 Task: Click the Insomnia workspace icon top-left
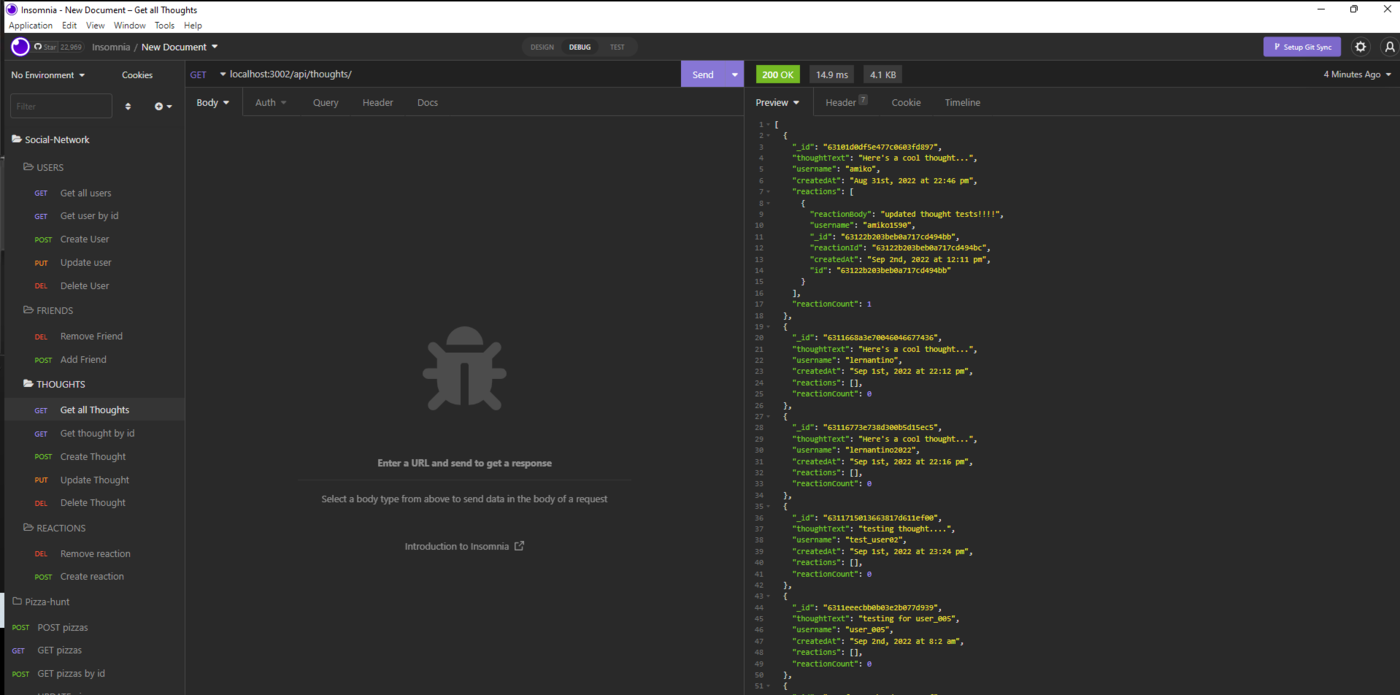[19, 46]
